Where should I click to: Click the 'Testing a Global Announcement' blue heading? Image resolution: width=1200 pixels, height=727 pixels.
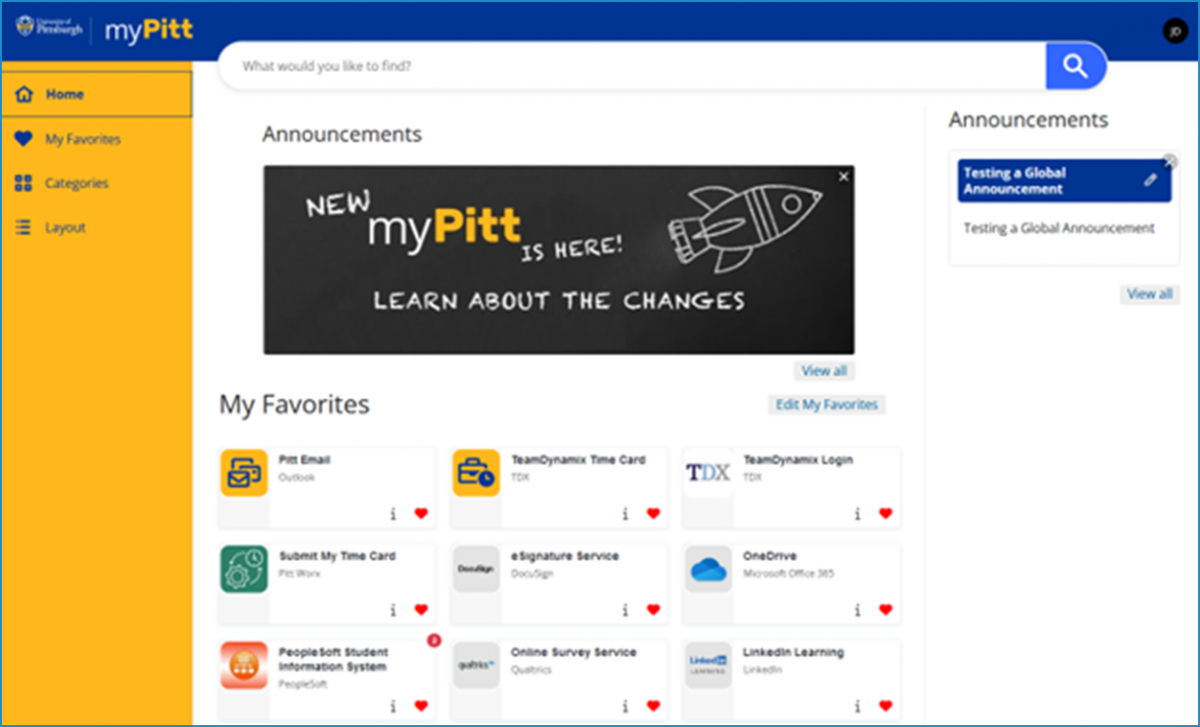1013,181
